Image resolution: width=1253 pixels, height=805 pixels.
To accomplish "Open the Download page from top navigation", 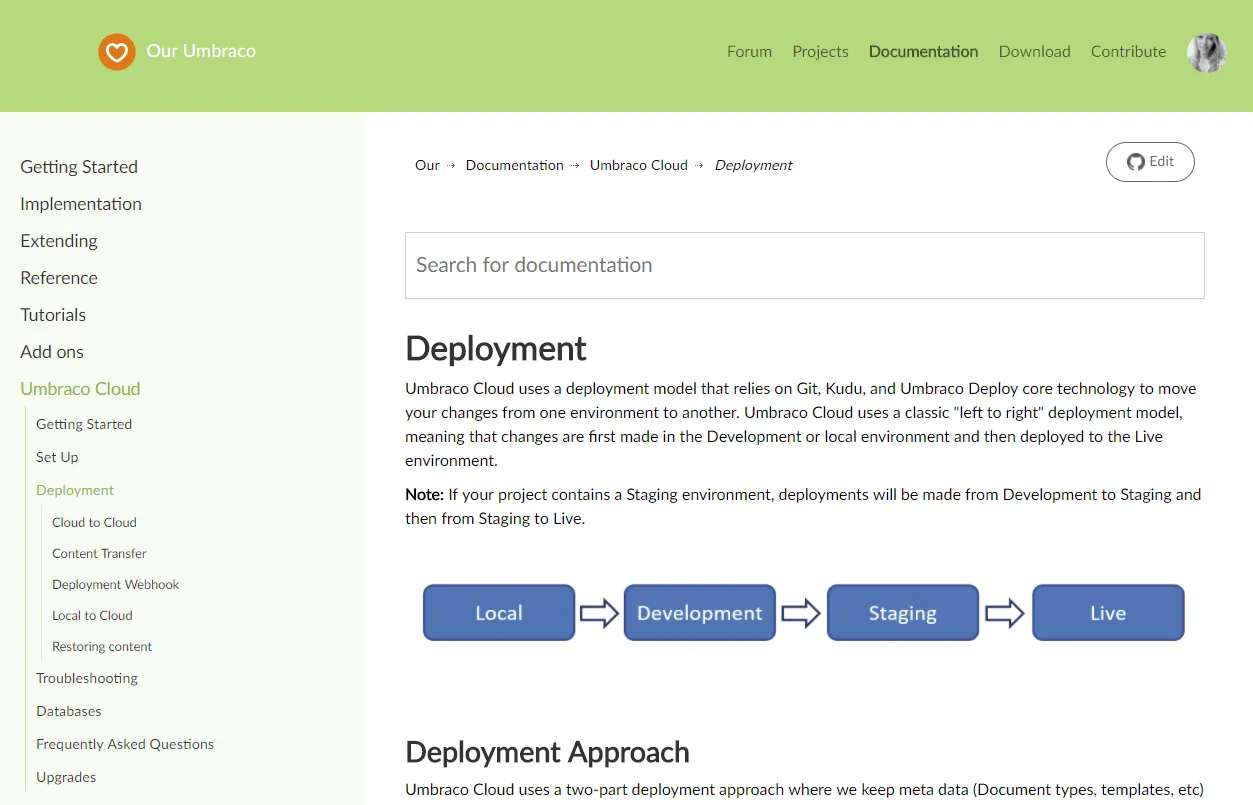I will (x=1034, y=51).
